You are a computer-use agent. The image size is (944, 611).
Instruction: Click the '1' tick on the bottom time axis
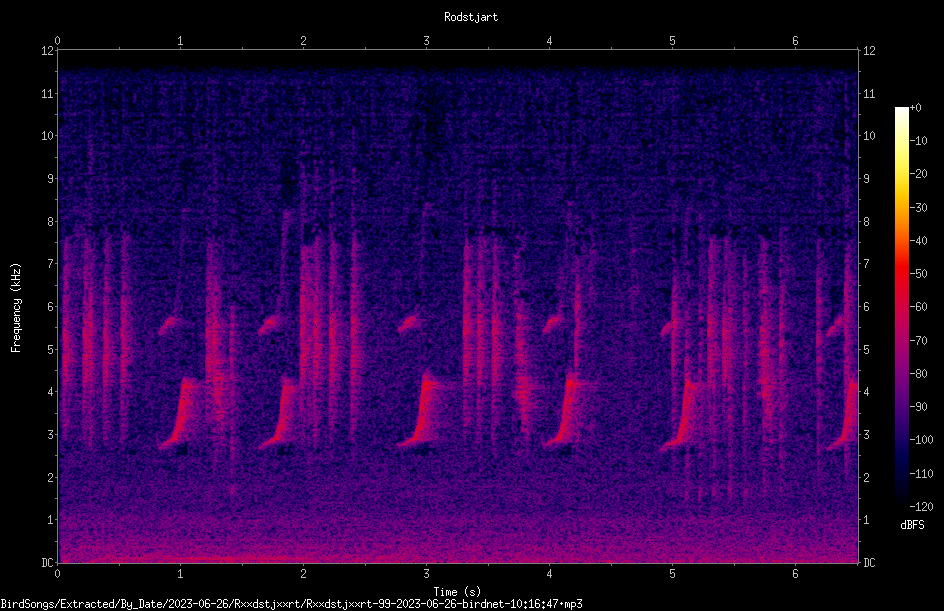[180, 574]
